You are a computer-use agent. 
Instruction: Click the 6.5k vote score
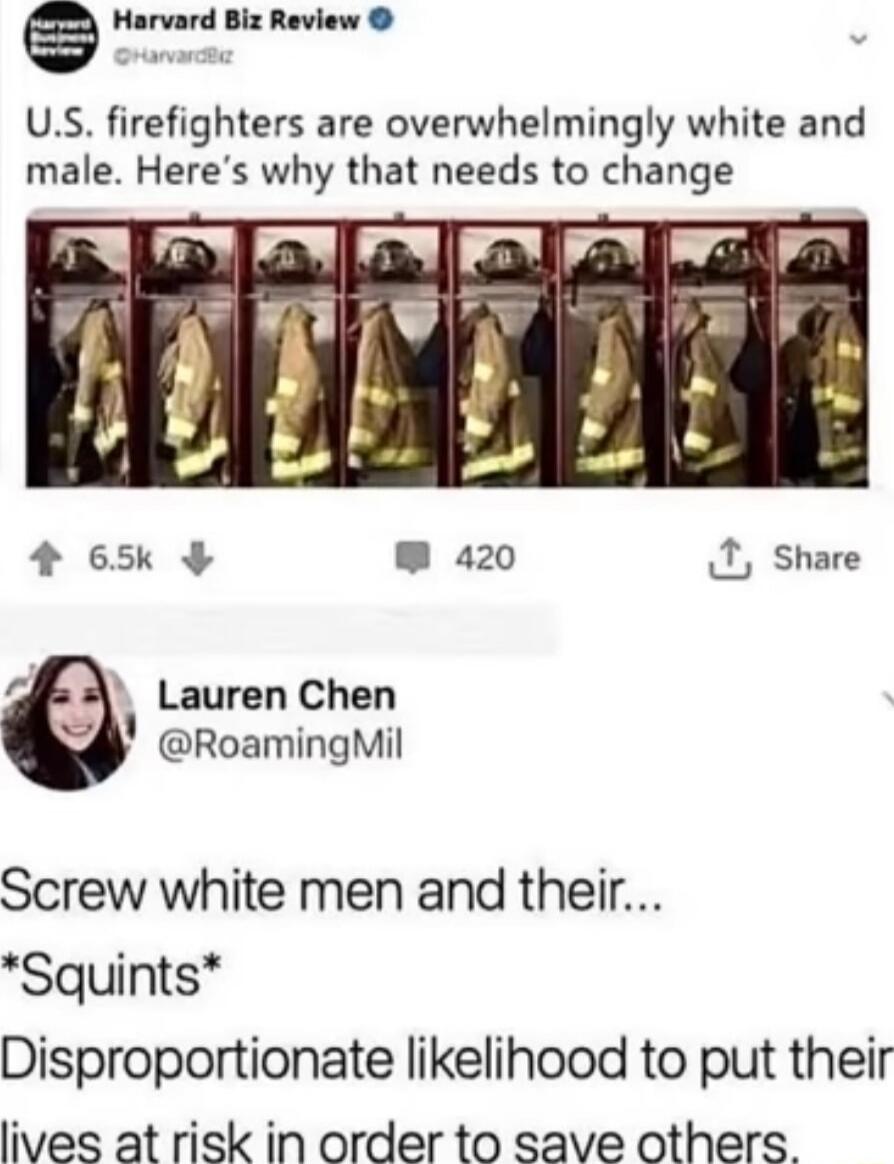pyautogui.click(x=120, y=559)
